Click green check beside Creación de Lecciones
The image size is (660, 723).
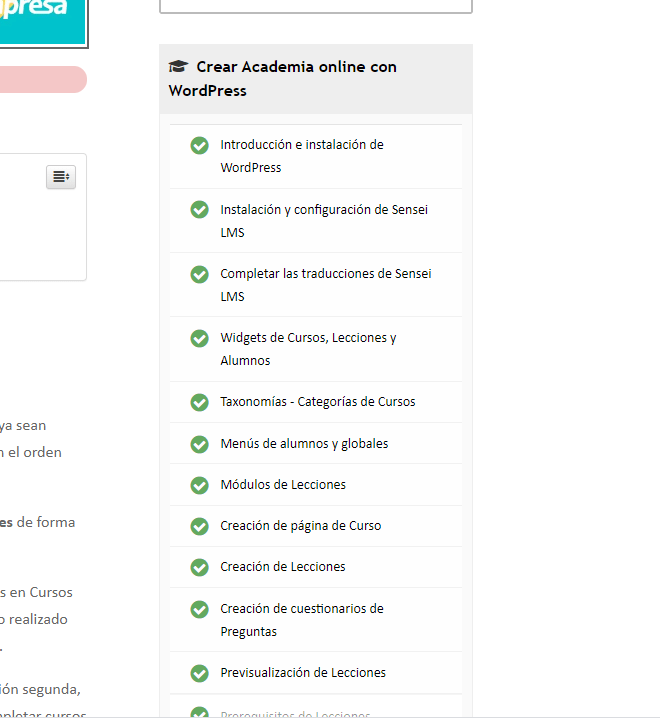pos(199,568)
